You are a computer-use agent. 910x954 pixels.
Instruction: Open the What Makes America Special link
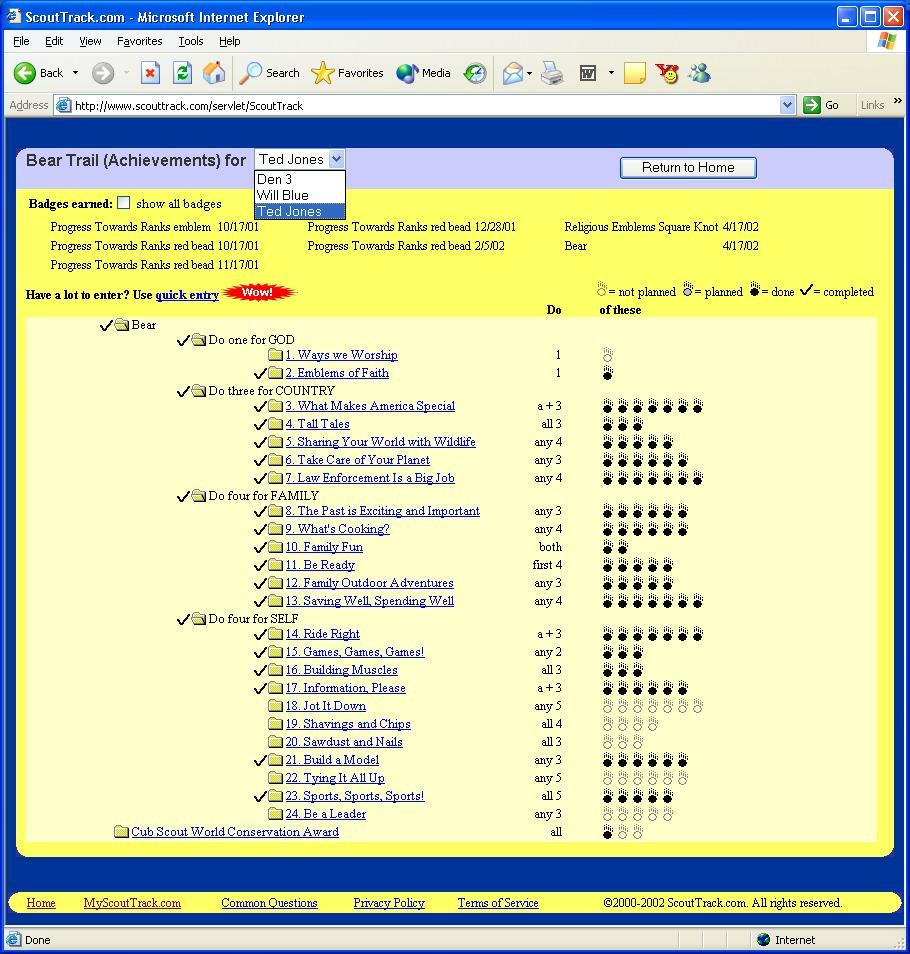pyautogui.click(x=370, y=406)
